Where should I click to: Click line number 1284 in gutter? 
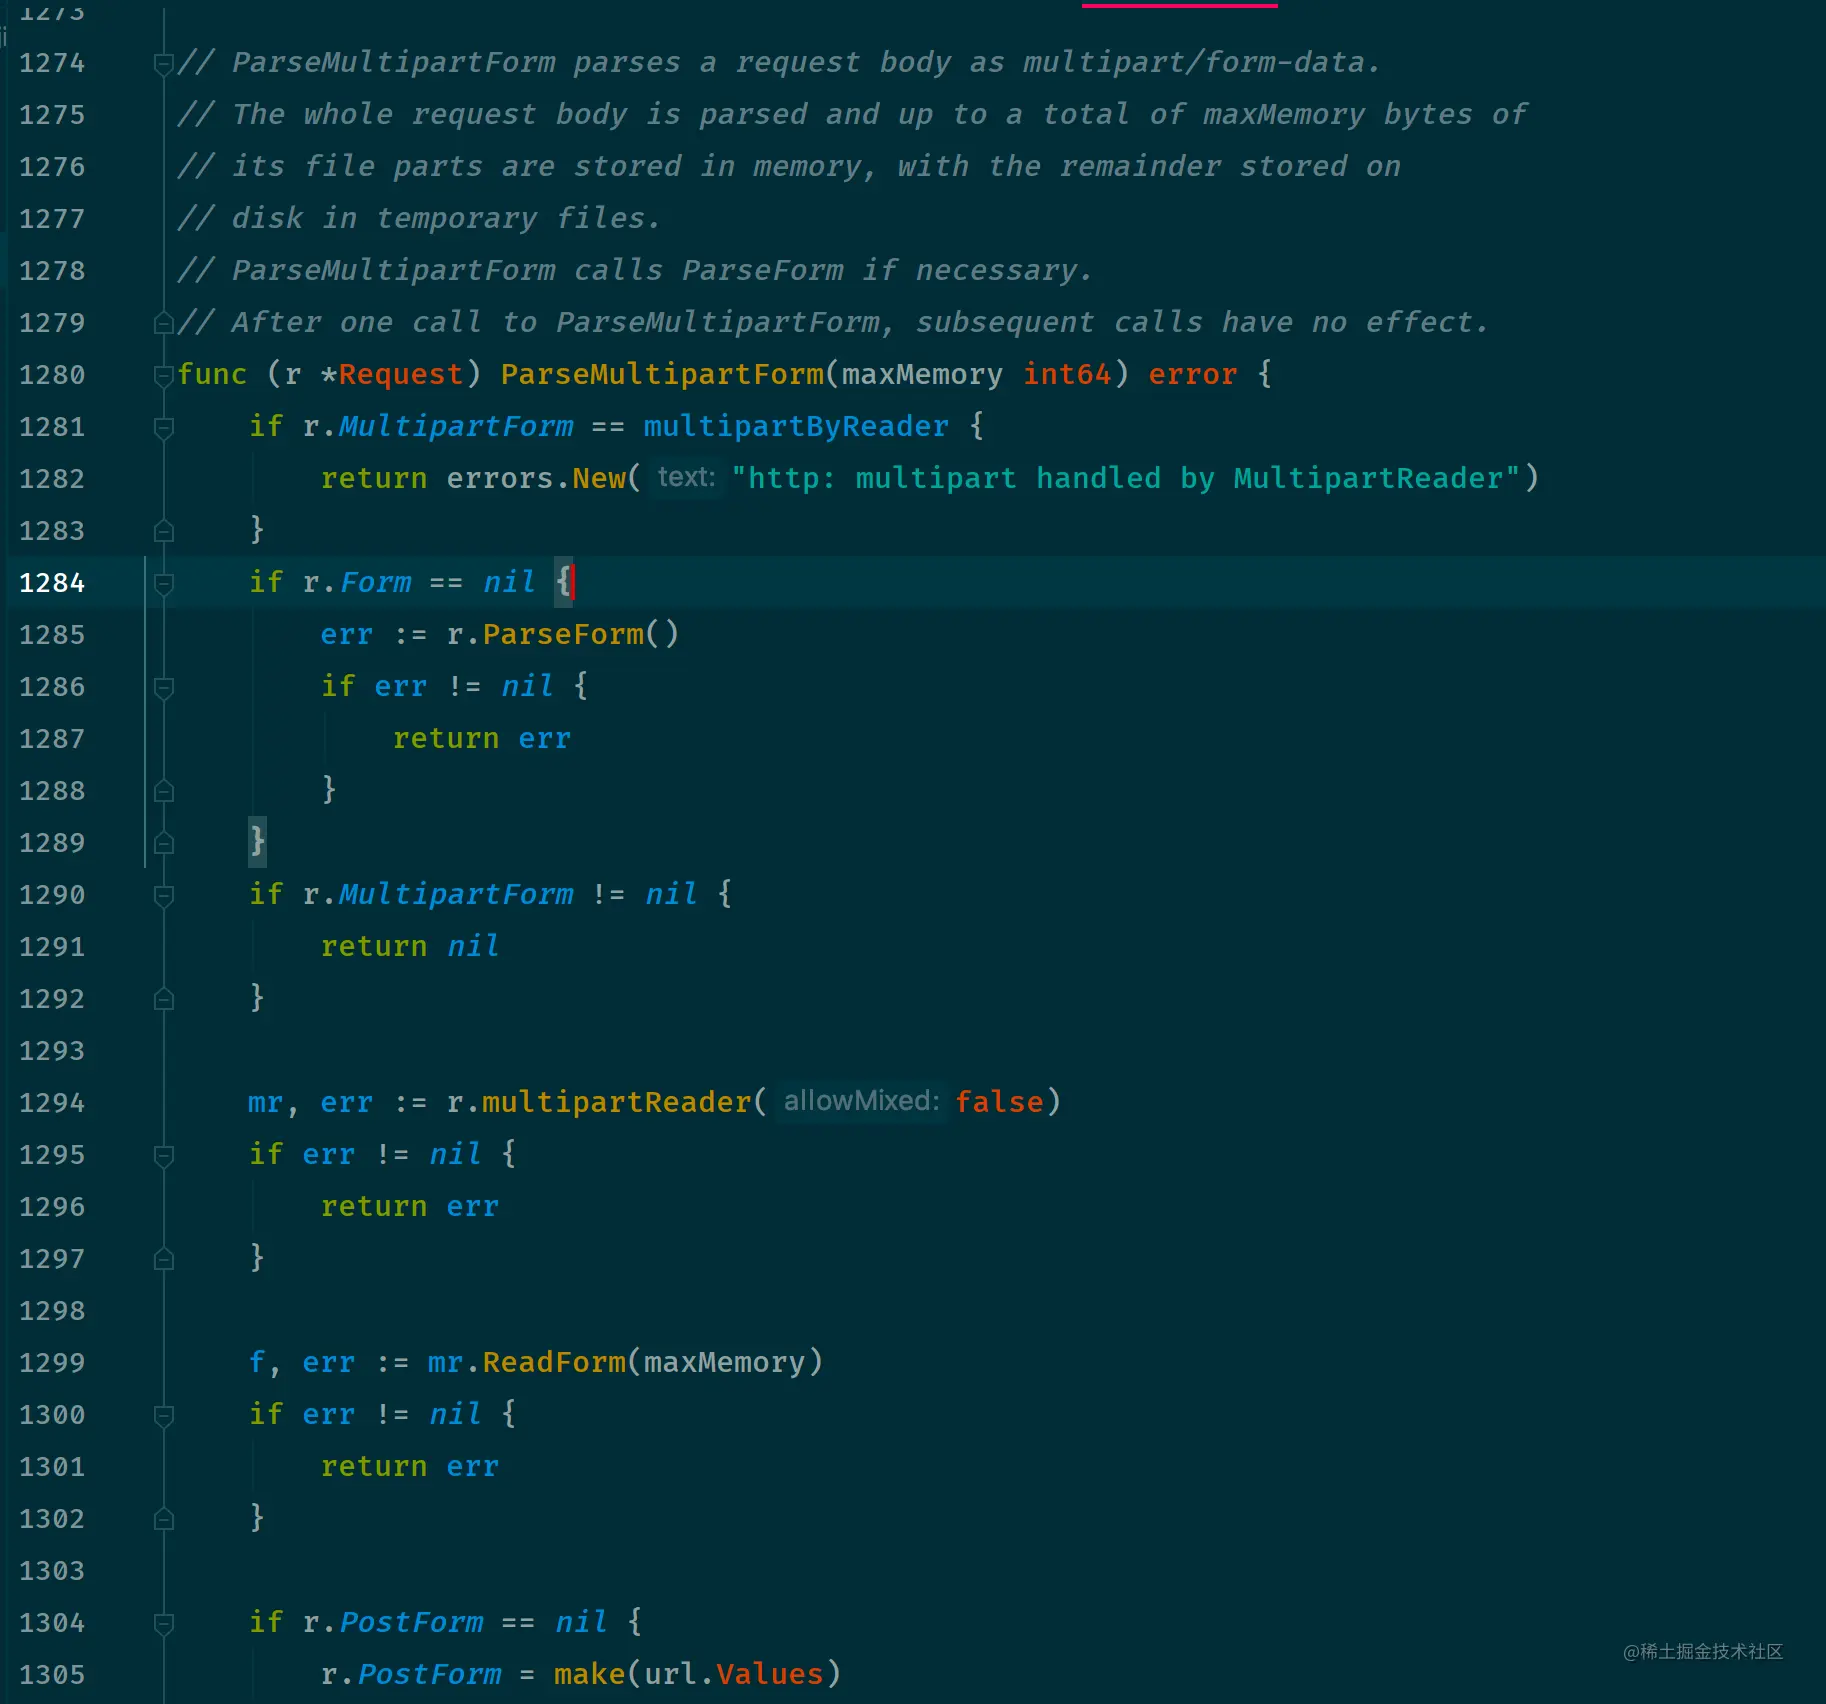52,583
